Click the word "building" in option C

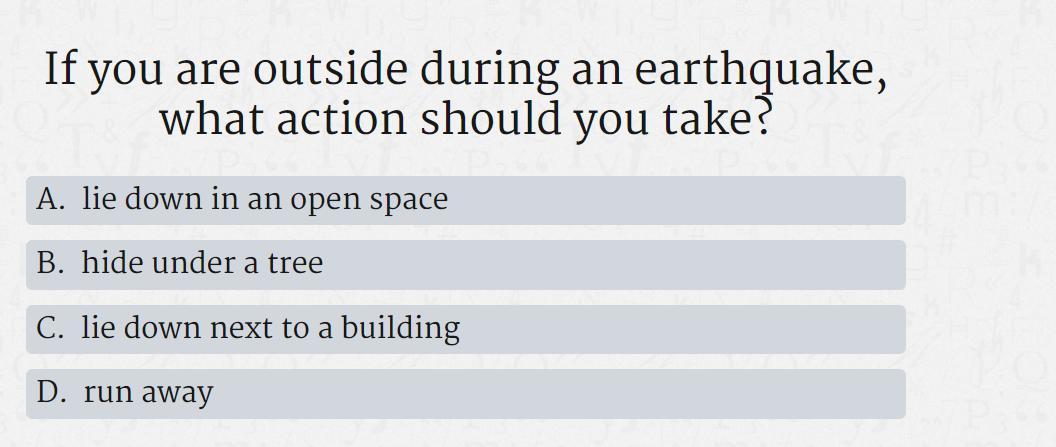[x=401, y=329]
